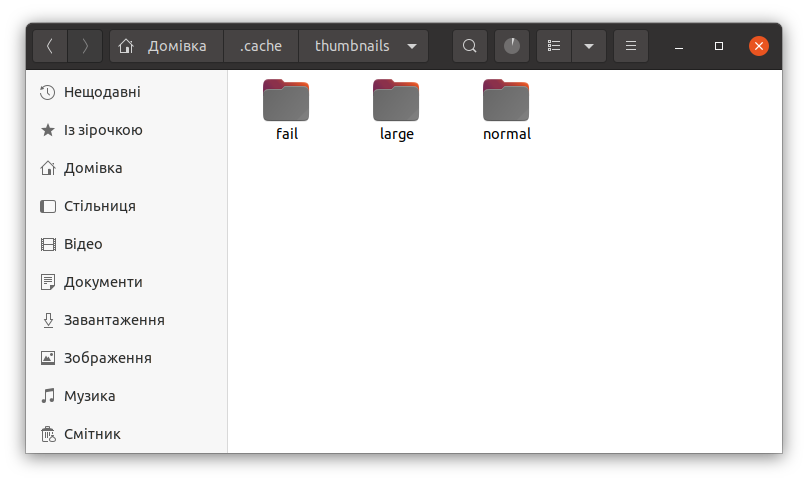Viewport: 808px width, 482px height.
Task: Maximize the file manager window
Action: pyautogui.click(x=719, y=46)
